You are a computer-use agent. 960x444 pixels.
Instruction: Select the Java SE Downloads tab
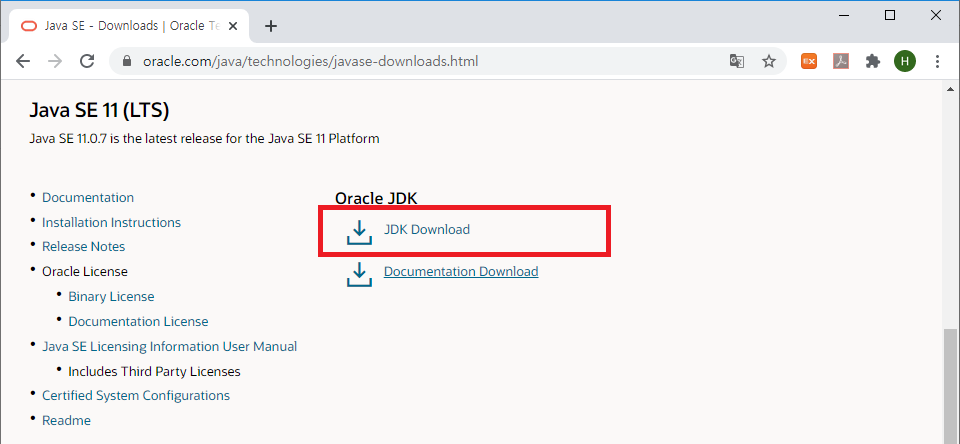pyautogui.click(x=129, y=26)
